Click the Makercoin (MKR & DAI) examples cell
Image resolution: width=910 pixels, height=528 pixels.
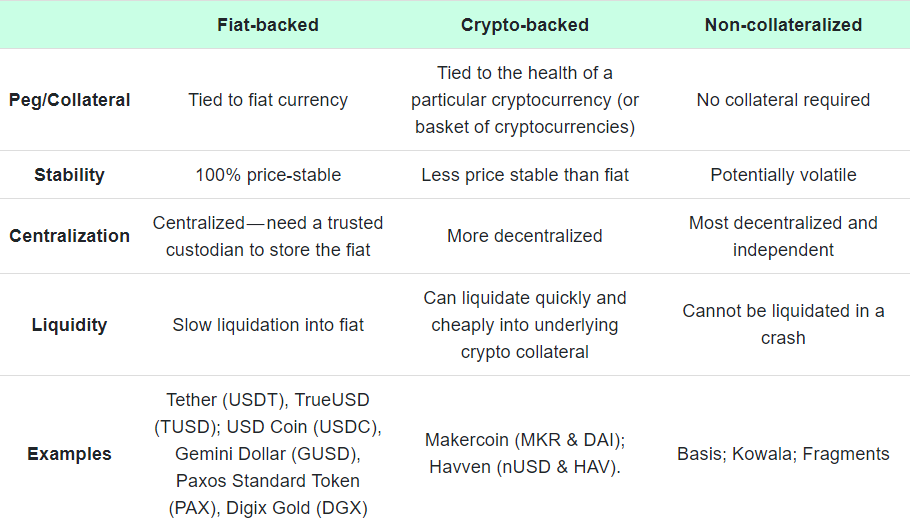[x=525, y=453]
